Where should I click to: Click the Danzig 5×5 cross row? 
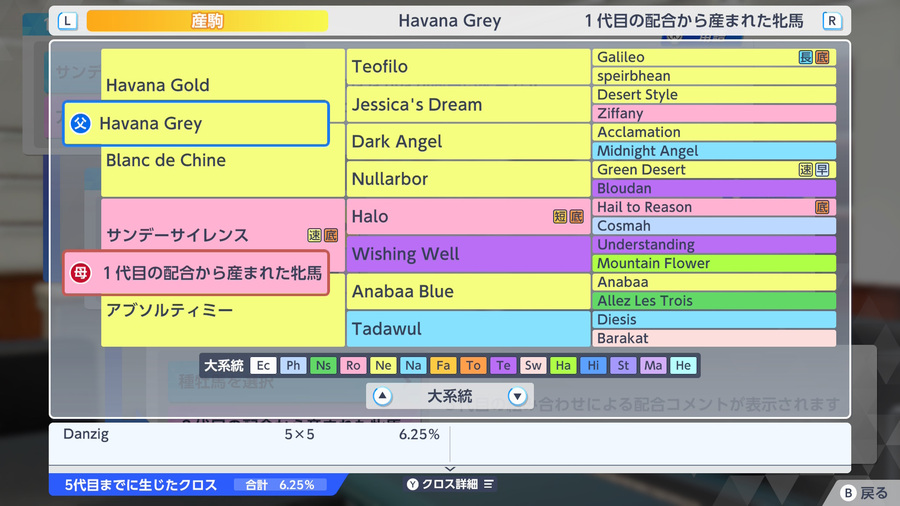(250, 435)
